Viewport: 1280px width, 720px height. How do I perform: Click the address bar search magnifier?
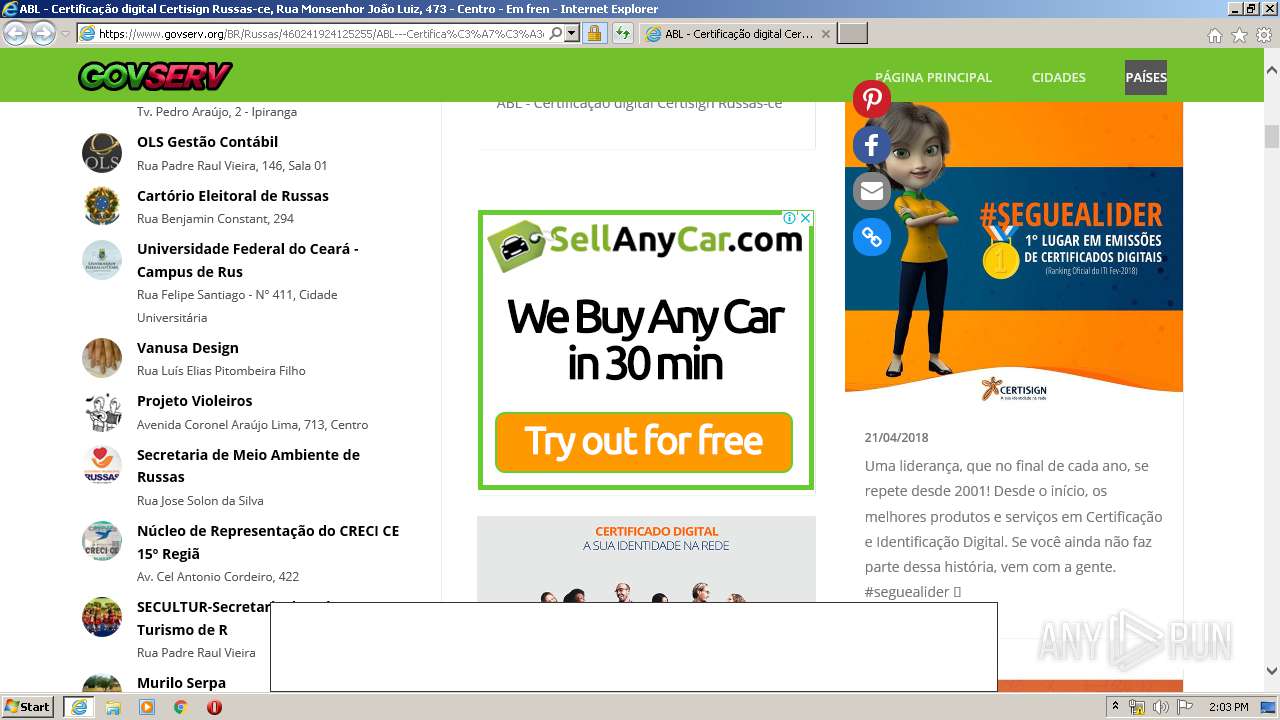[x=556, y=33]
